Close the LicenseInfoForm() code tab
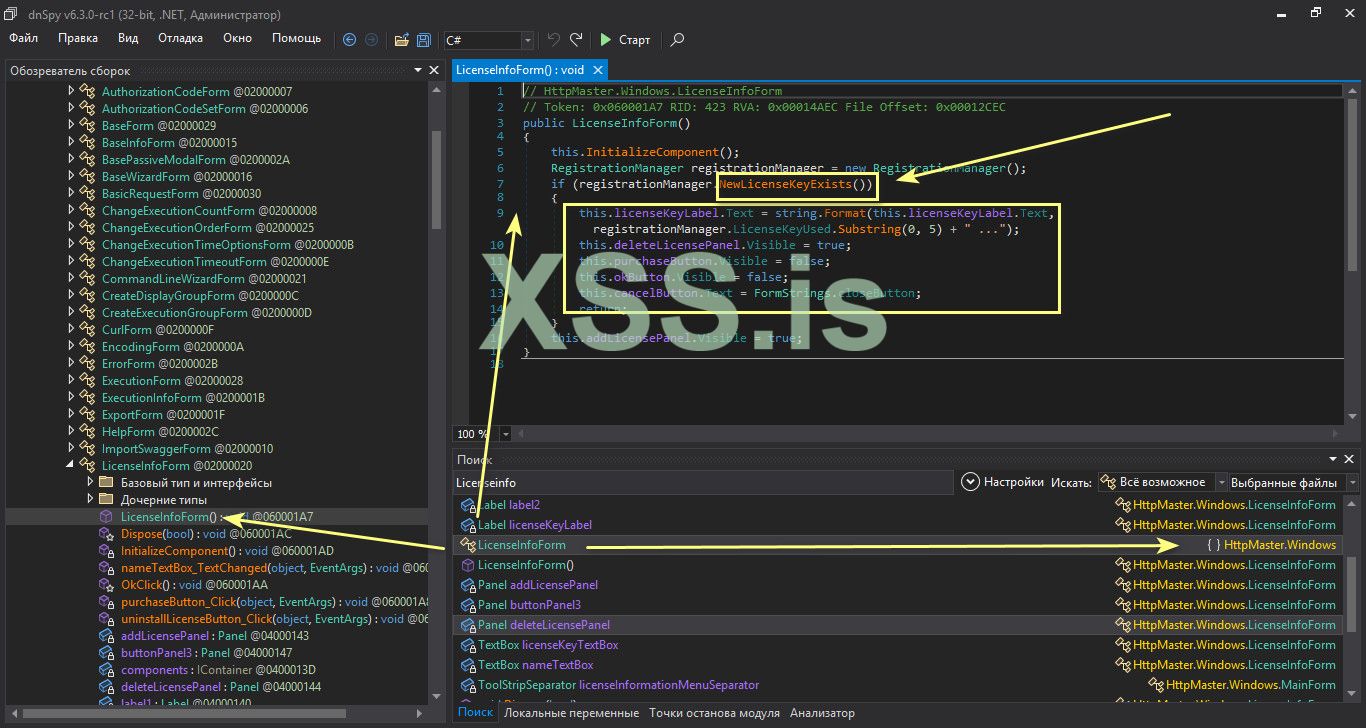The height and width of the screenshot is (728, 1366). click(597, 70)
